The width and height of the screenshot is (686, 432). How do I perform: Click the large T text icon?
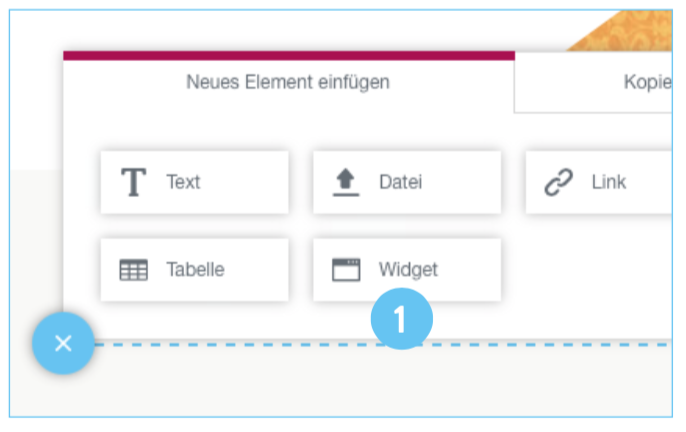(133, 183)
